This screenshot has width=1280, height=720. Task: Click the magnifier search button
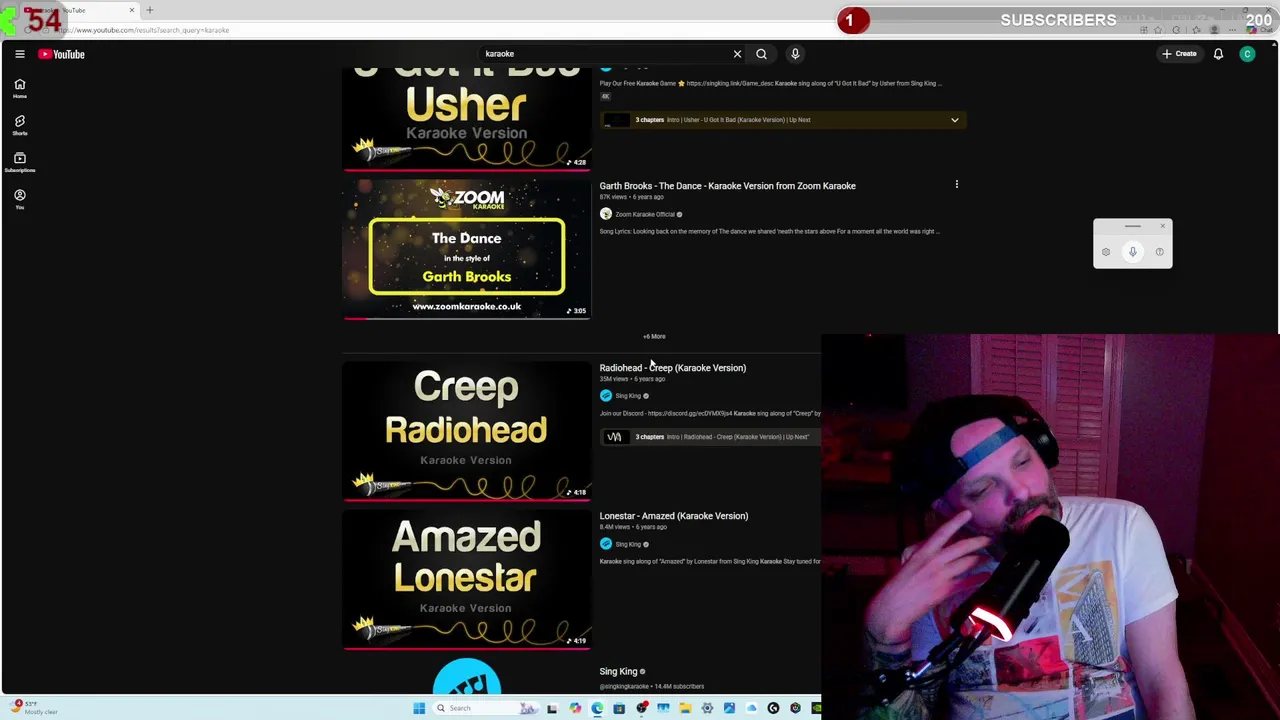point(761,54)
